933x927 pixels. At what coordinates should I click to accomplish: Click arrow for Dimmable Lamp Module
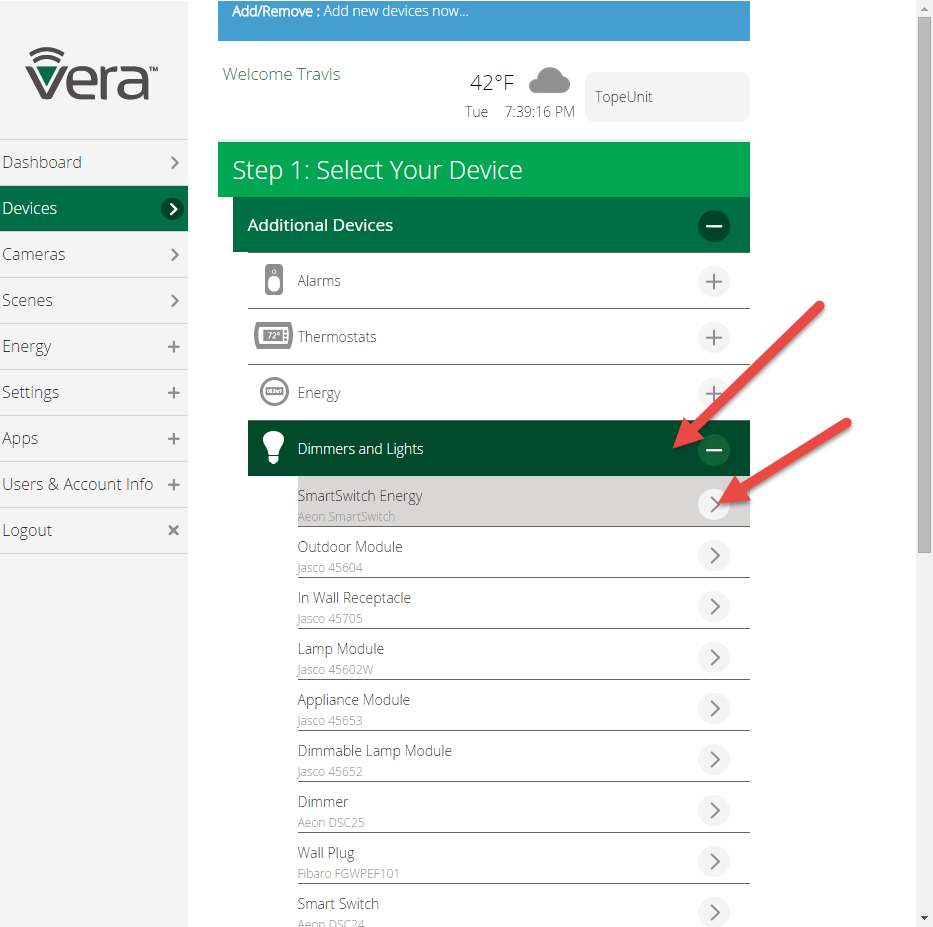[713, 759]
